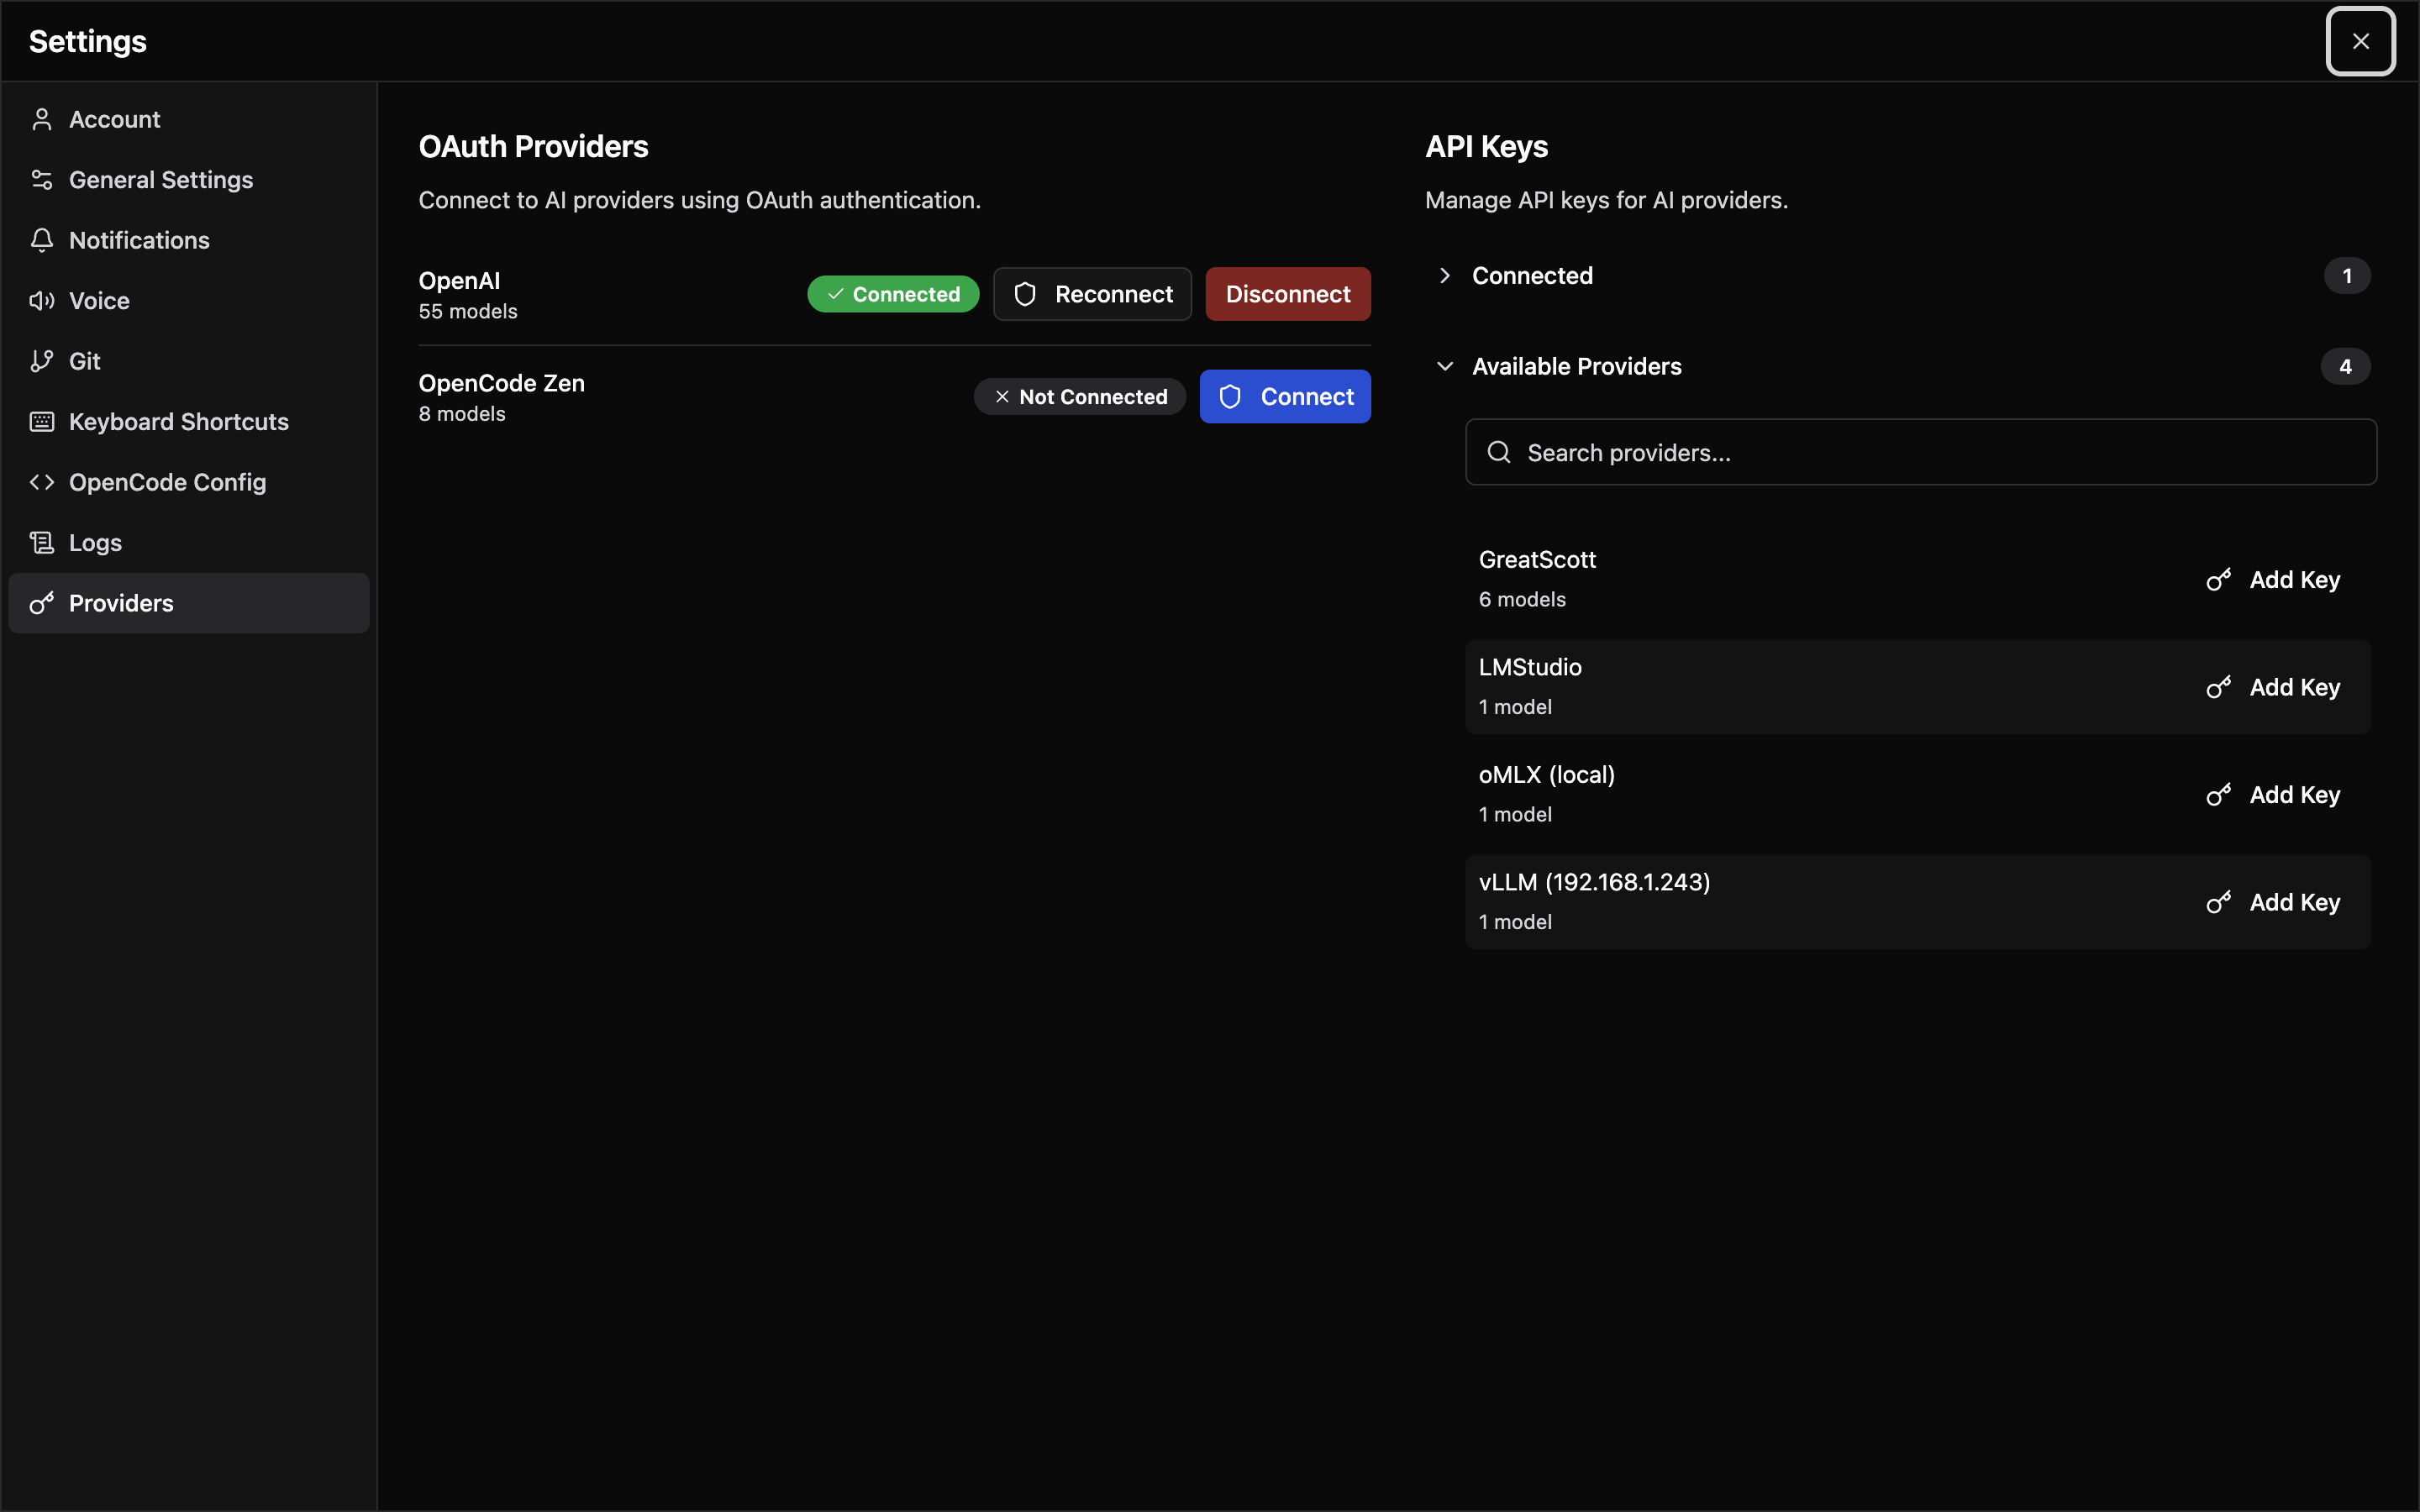The width and height of the screenshot is (2420, 1512).
Task: Click the OAuth Providers heading
Action: (x=533, y=147)
